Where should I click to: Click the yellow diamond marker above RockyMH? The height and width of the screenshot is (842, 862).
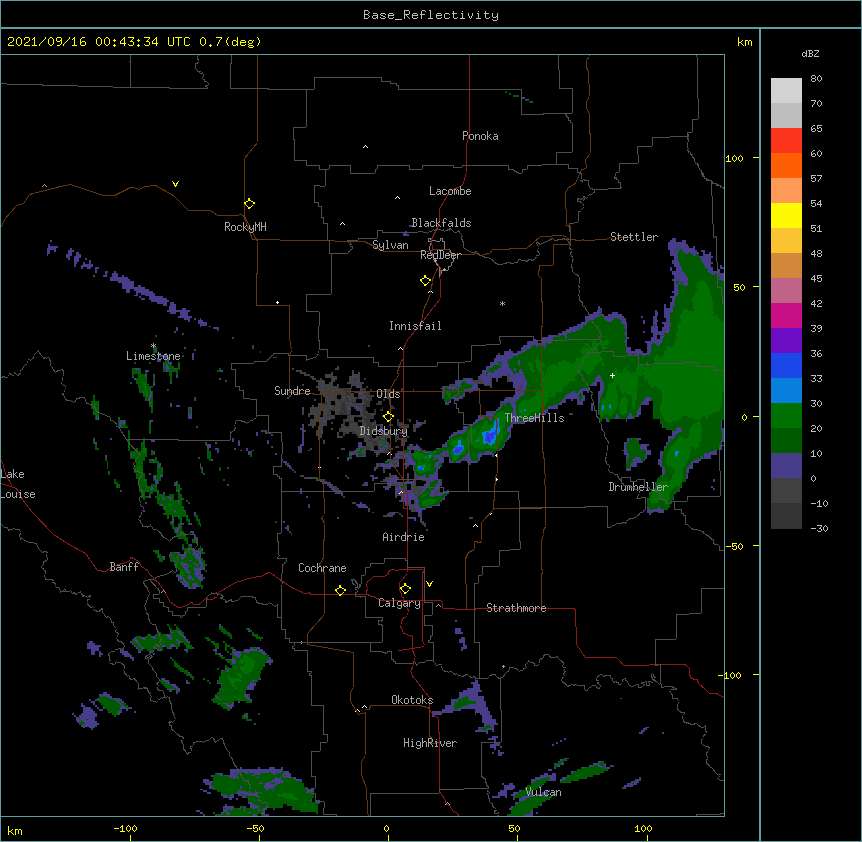click(249, 204)
